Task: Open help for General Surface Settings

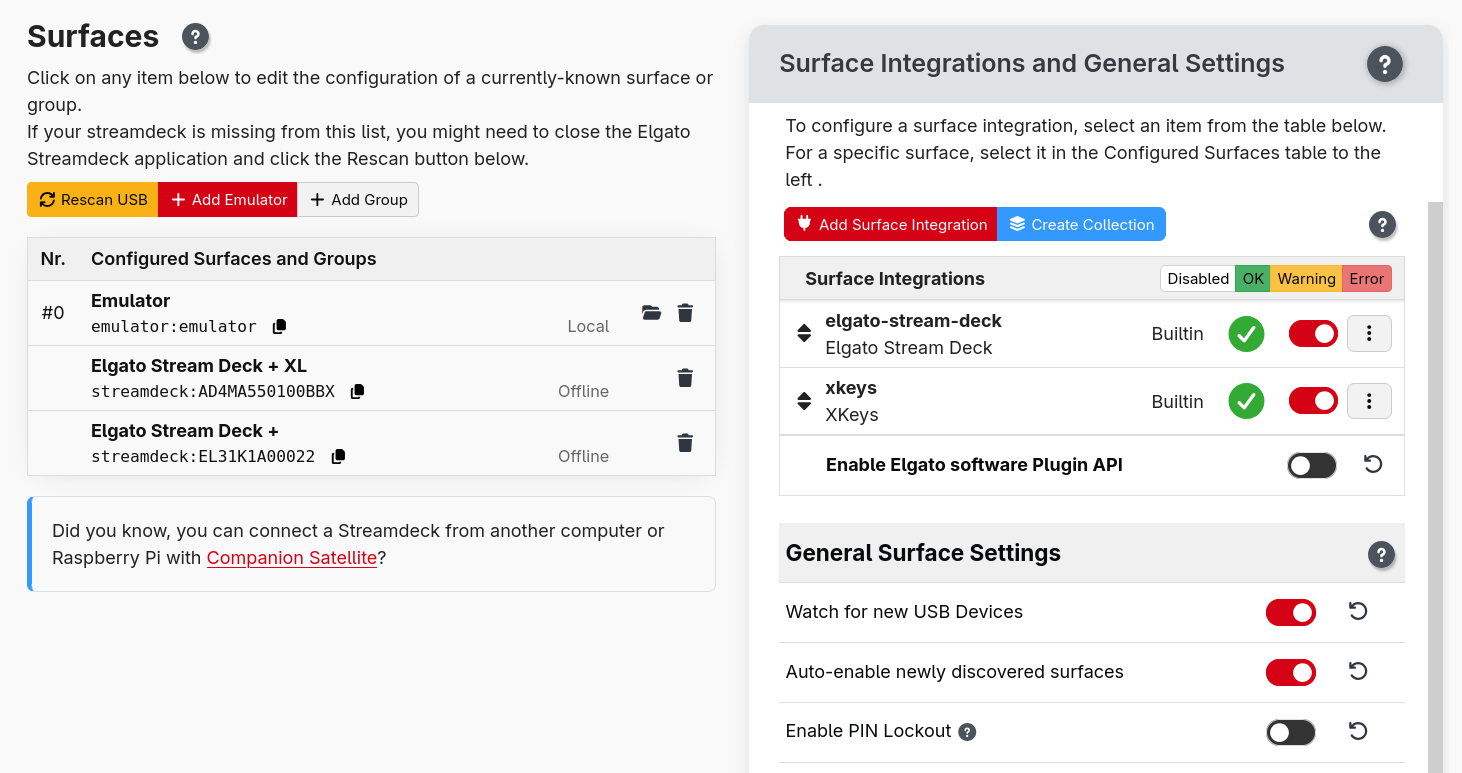Action: coord(1381,554)
